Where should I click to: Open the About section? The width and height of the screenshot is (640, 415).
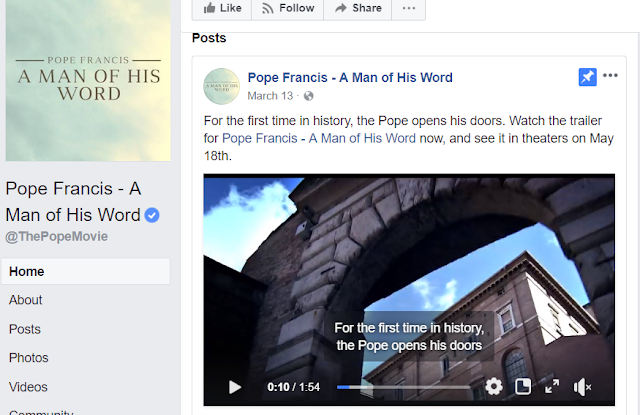point(25,300)
